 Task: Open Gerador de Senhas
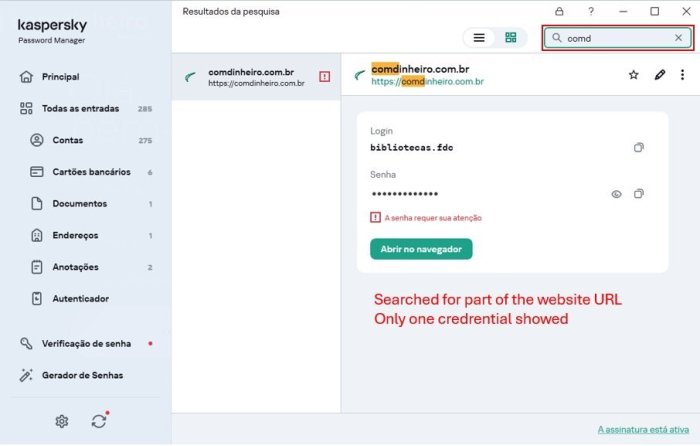click(x=79, y=375)
